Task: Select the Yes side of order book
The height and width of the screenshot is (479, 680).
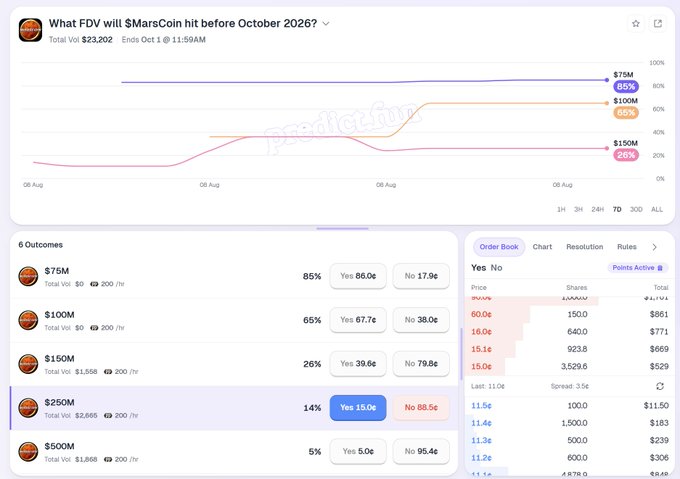Action: coord(478,268)
